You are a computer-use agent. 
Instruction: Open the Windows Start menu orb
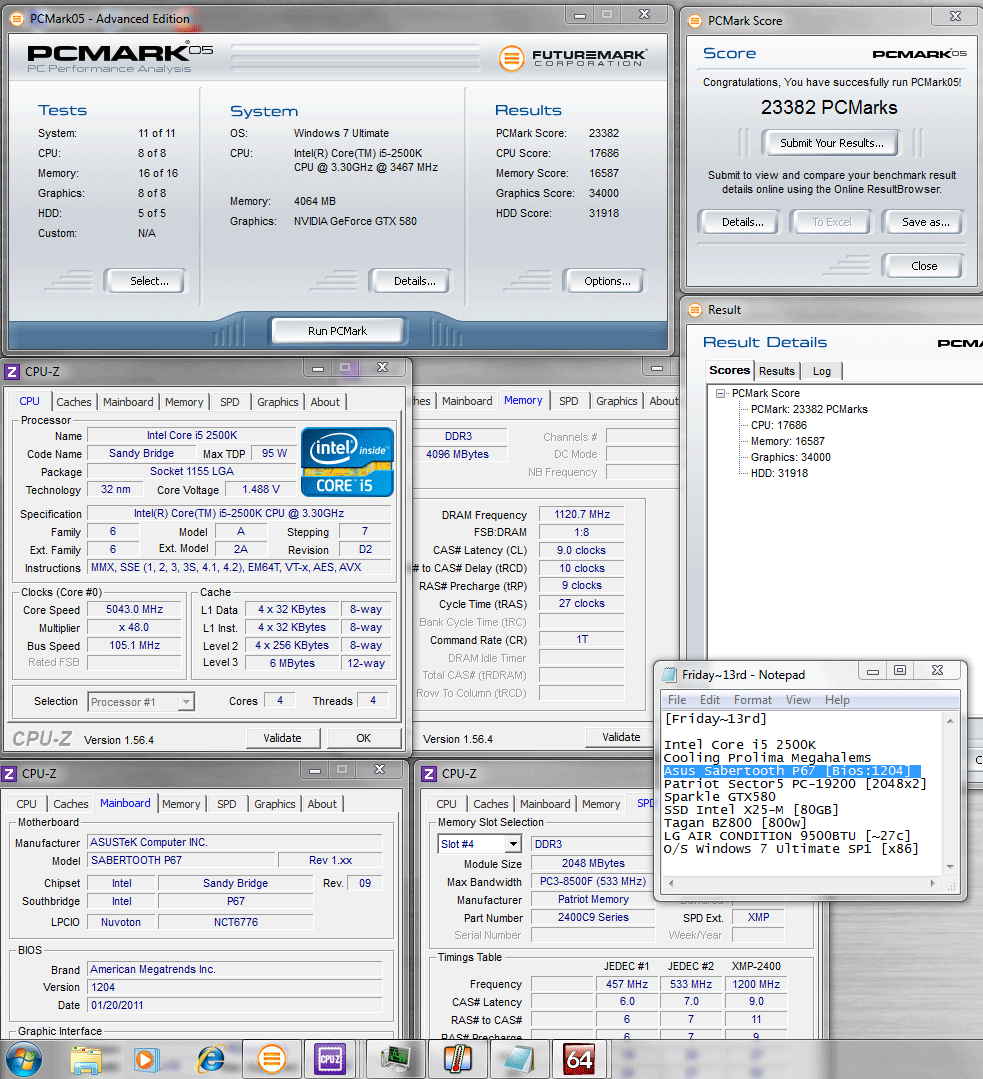pos(23,1059)
